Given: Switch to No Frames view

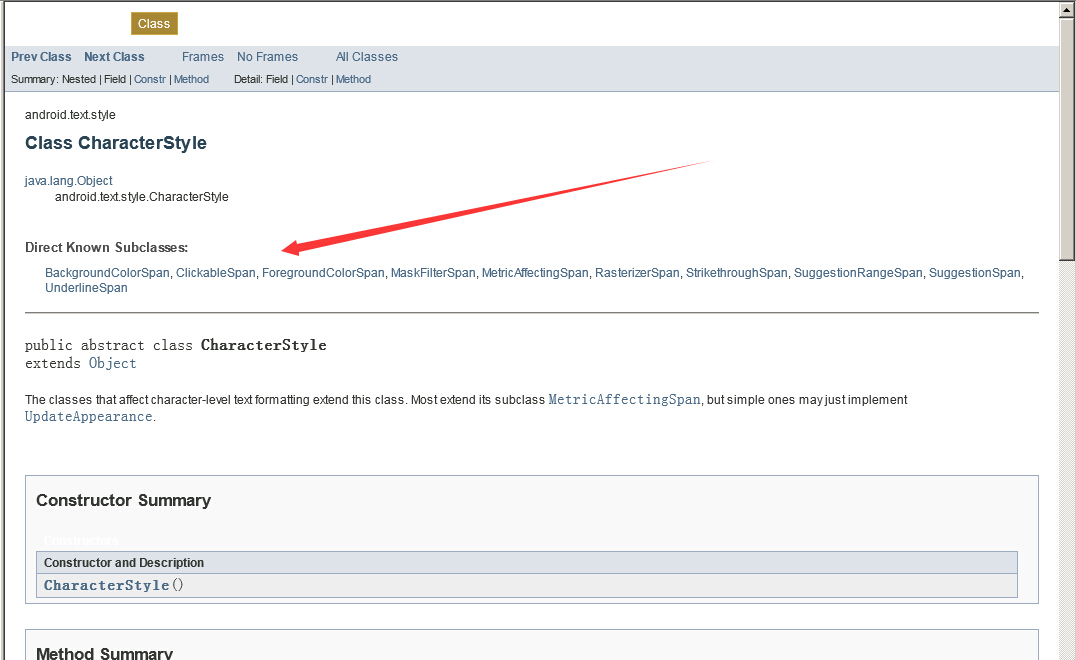Looking at the screenshot, I should (x=267, y=57).
